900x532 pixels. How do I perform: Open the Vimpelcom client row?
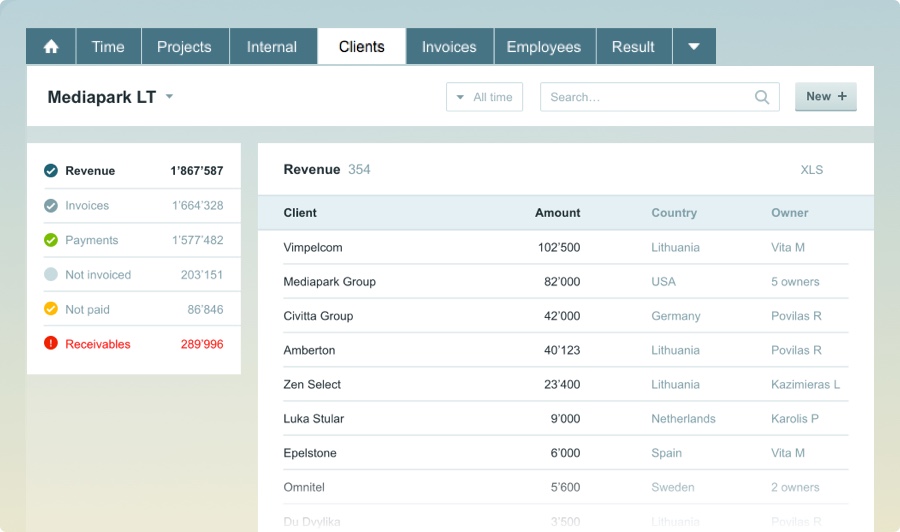point(313,247)
